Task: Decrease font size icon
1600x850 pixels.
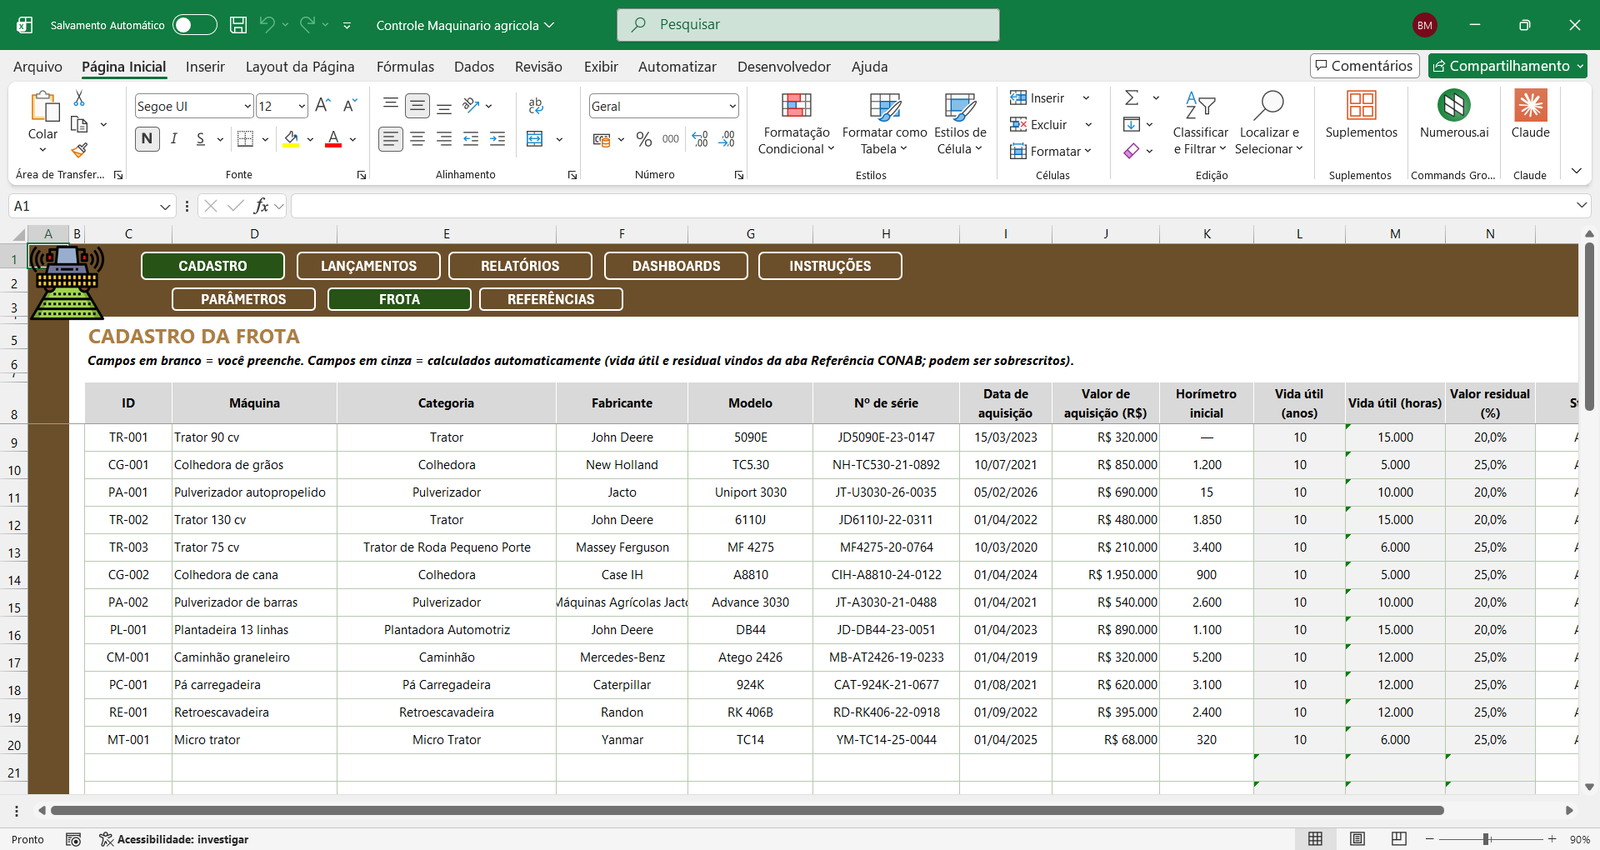Action: (x=350, y=106)
